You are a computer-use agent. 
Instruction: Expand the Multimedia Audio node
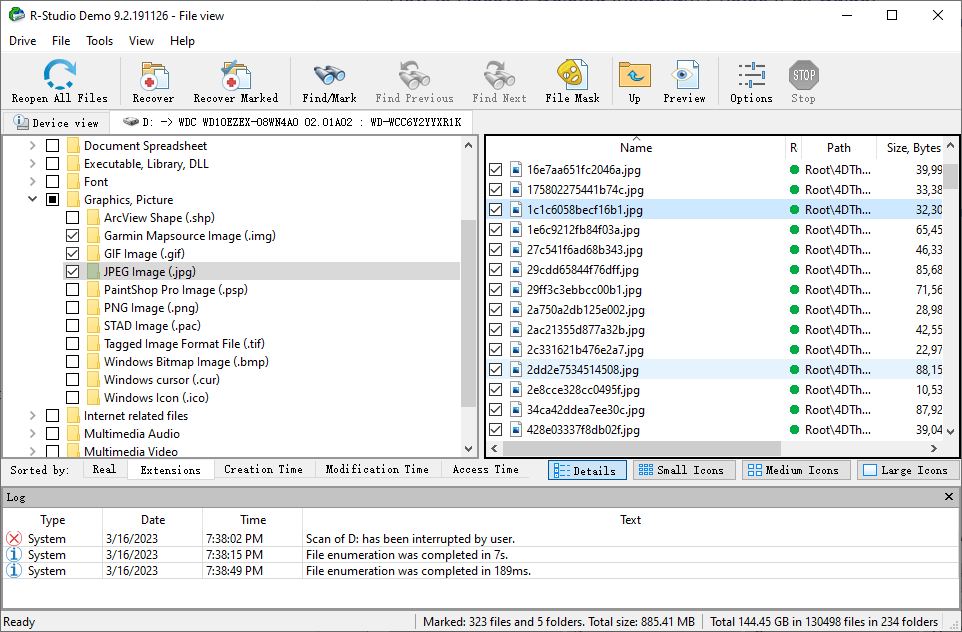click(33, 433)
